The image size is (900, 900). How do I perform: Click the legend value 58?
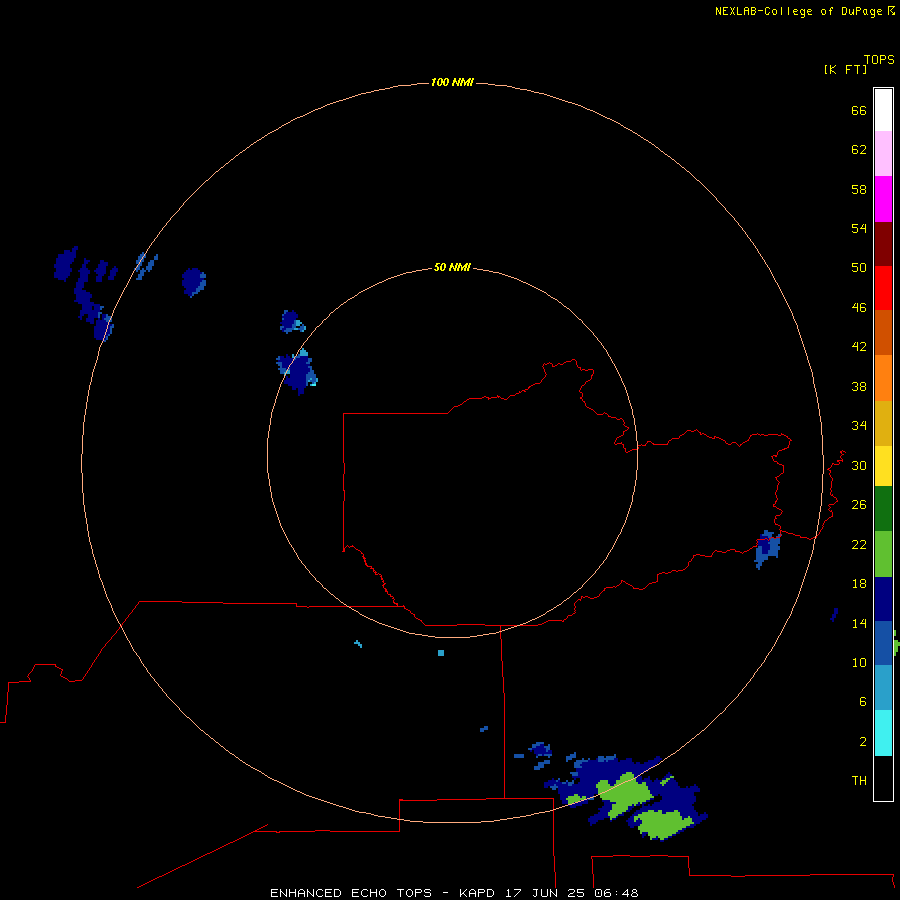coord(859,189)
